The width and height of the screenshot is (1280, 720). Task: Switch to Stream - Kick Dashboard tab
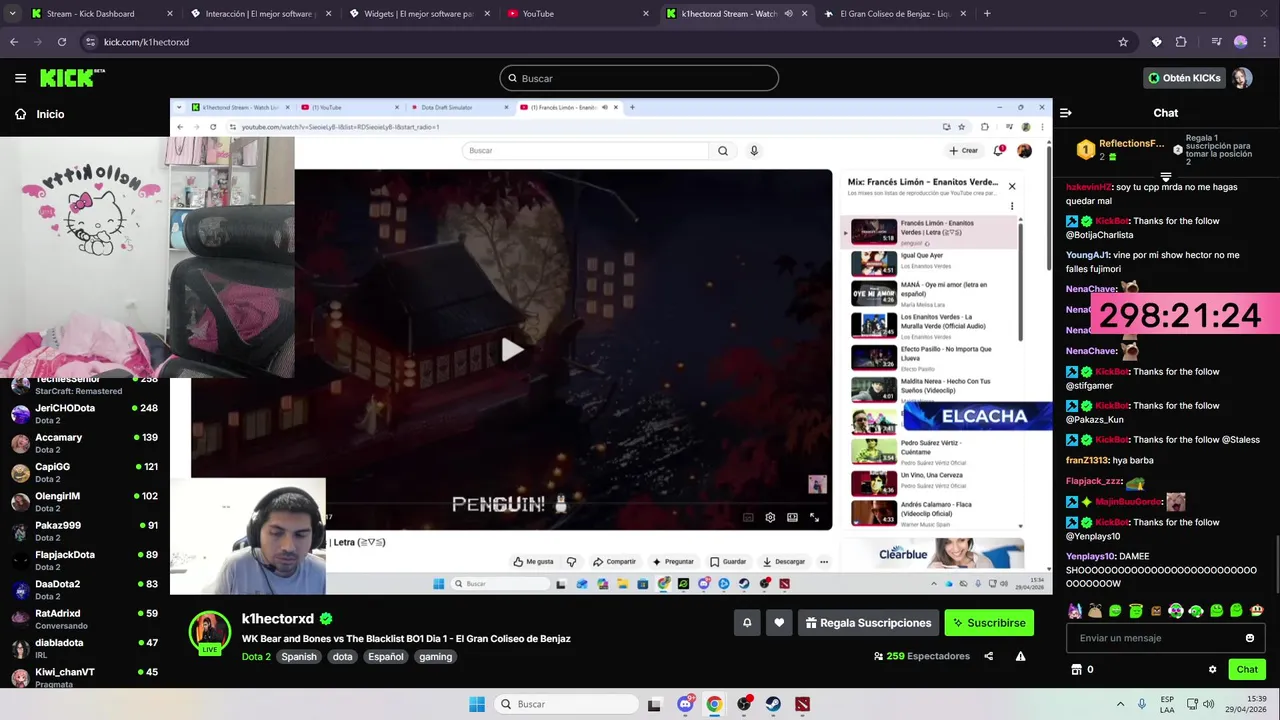[100, 14]
